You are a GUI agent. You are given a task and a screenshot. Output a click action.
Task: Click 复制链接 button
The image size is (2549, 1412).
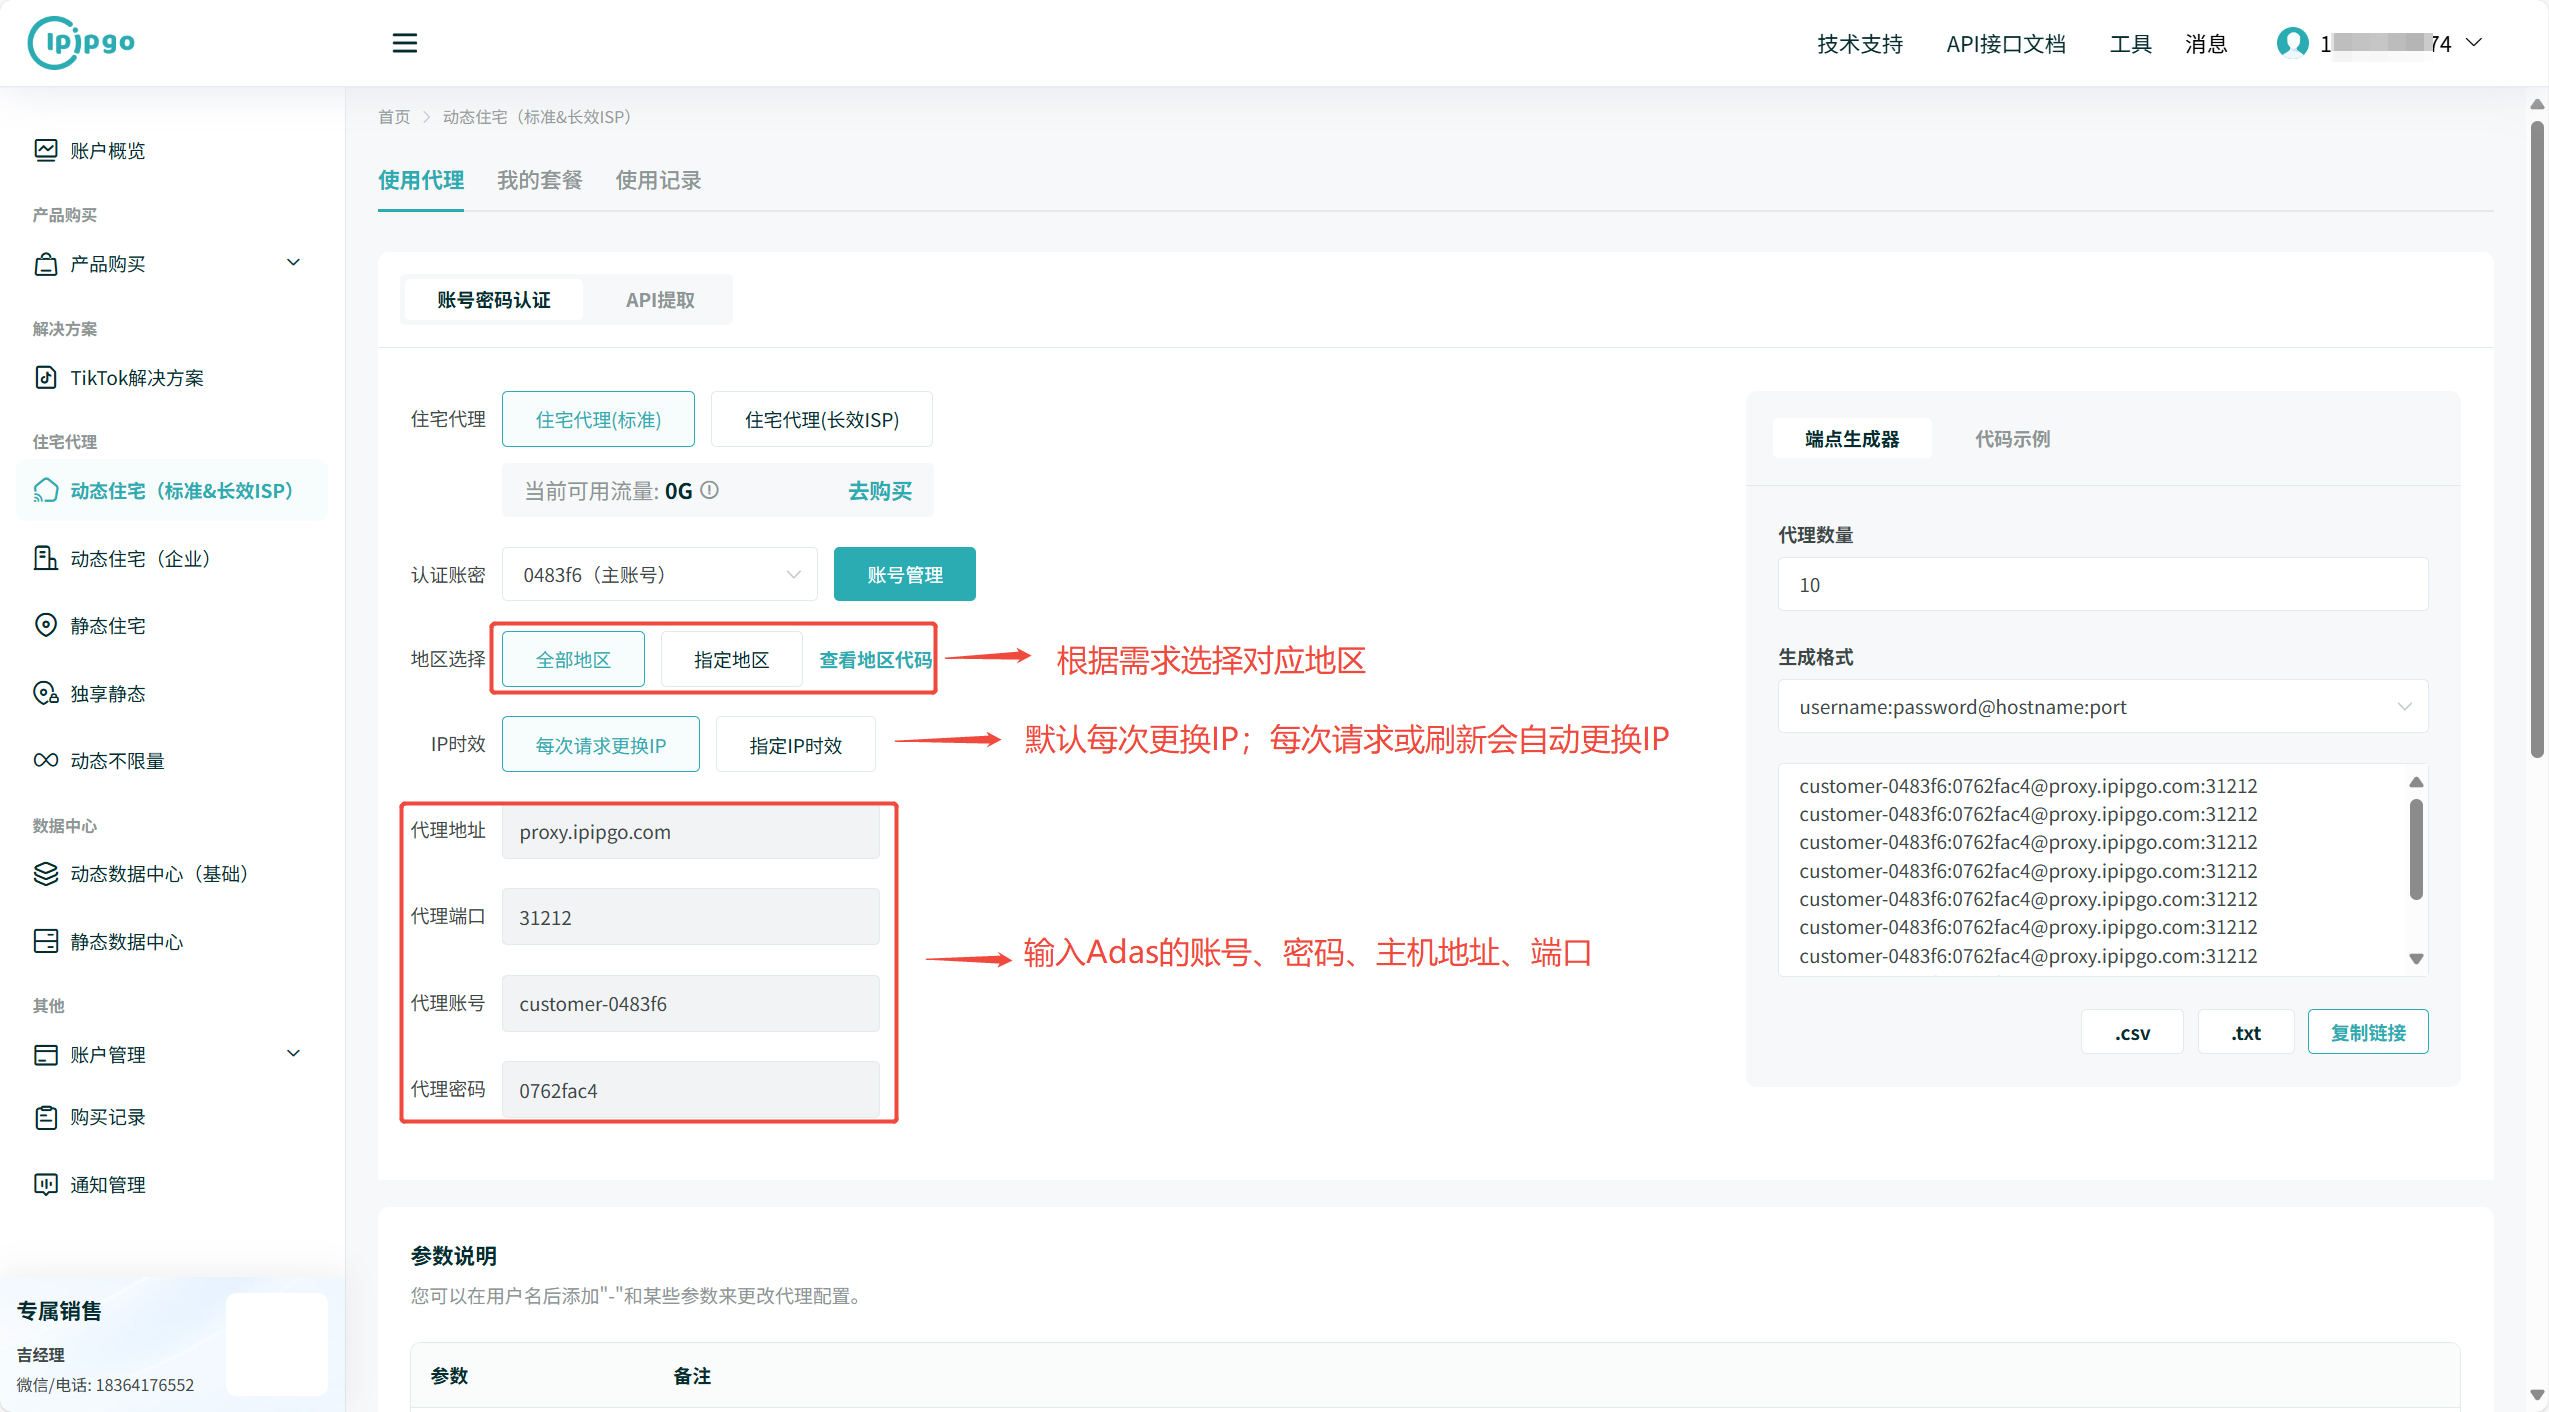click(x=2367, y=1032)
